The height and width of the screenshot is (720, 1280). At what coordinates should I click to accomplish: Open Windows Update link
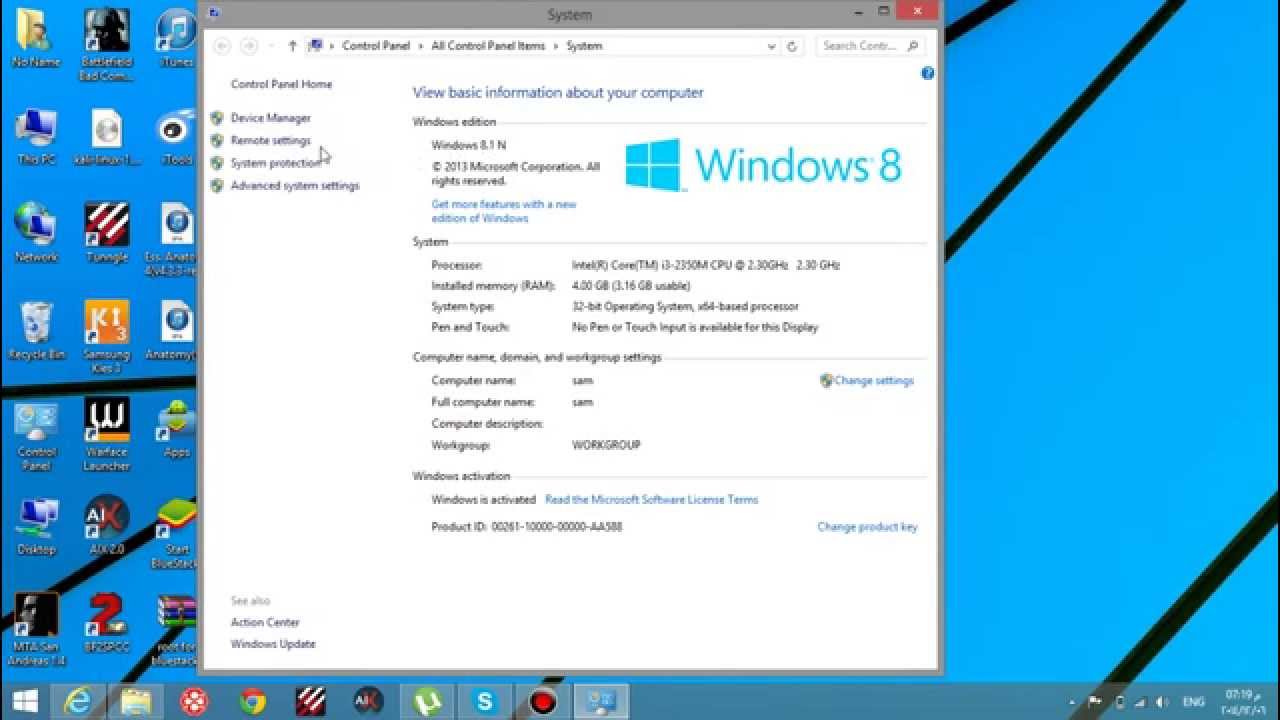pyautogui.click(x=273, y=644)
